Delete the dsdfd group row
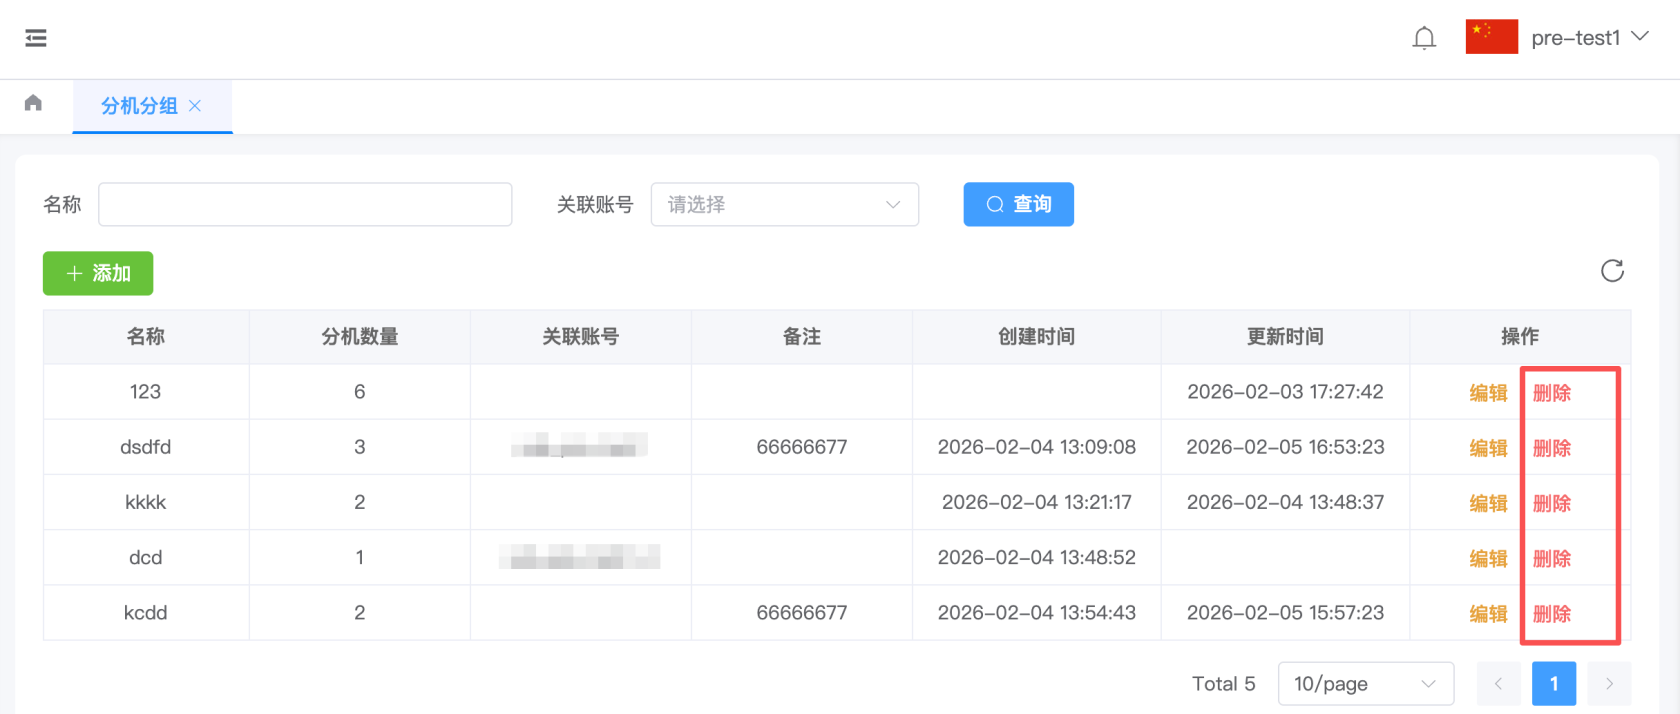 pos(1552,448)
